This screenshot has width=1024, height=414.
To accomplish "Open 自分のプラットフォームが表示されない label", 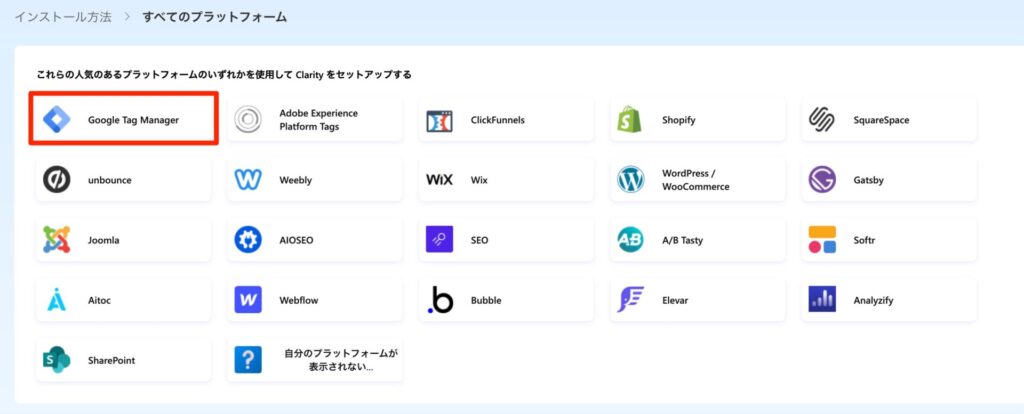I will [341, 360].
